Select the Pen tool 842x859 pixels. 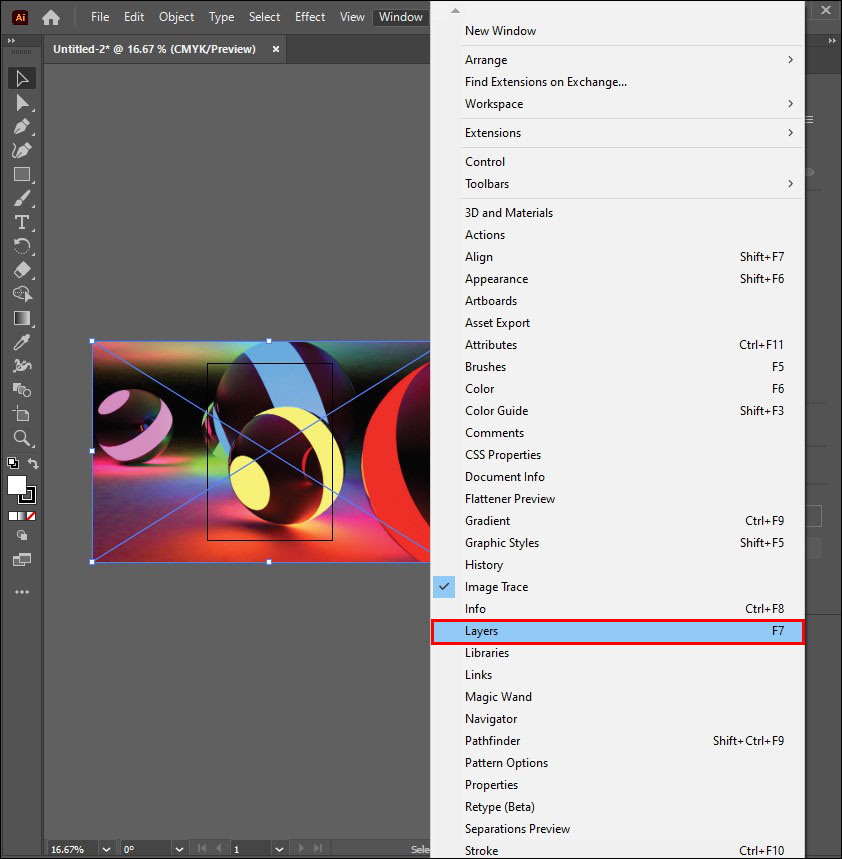(21, 127)
